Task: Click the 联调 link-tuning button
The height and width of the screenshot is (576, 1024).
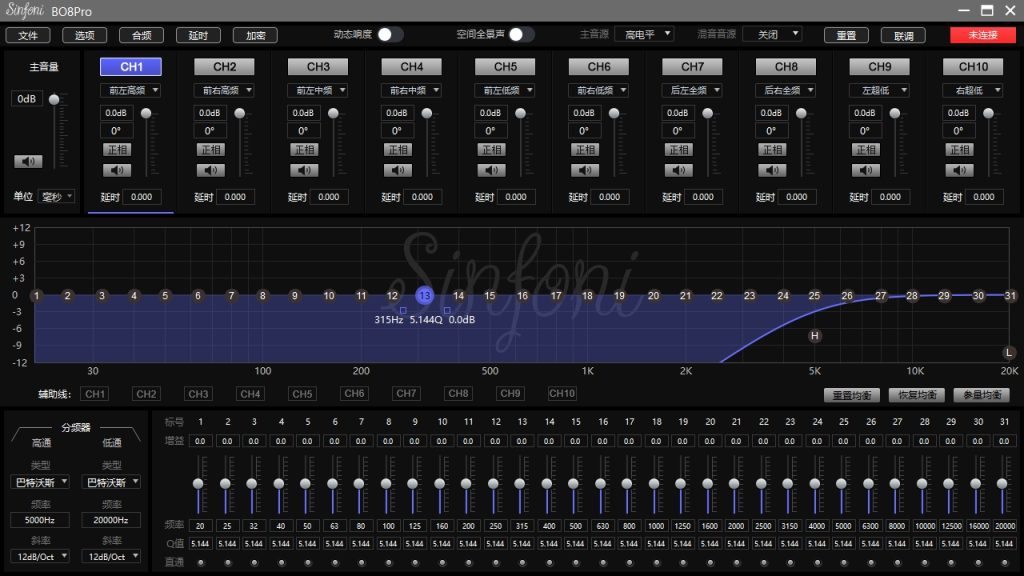Action: [x=903, y=35]
